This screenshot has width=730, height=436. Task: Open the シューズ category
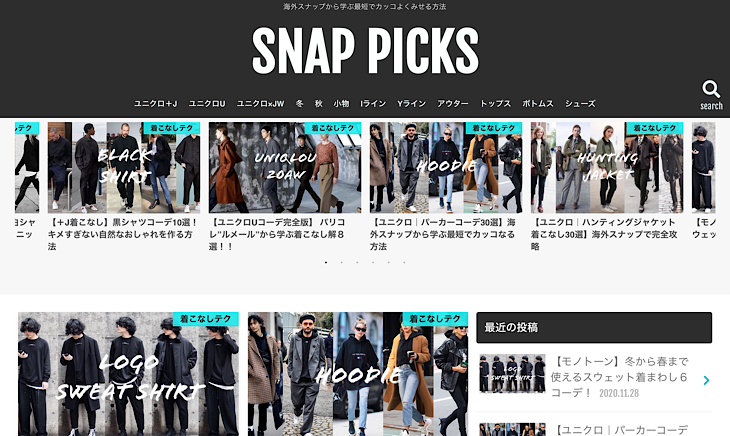580,104
